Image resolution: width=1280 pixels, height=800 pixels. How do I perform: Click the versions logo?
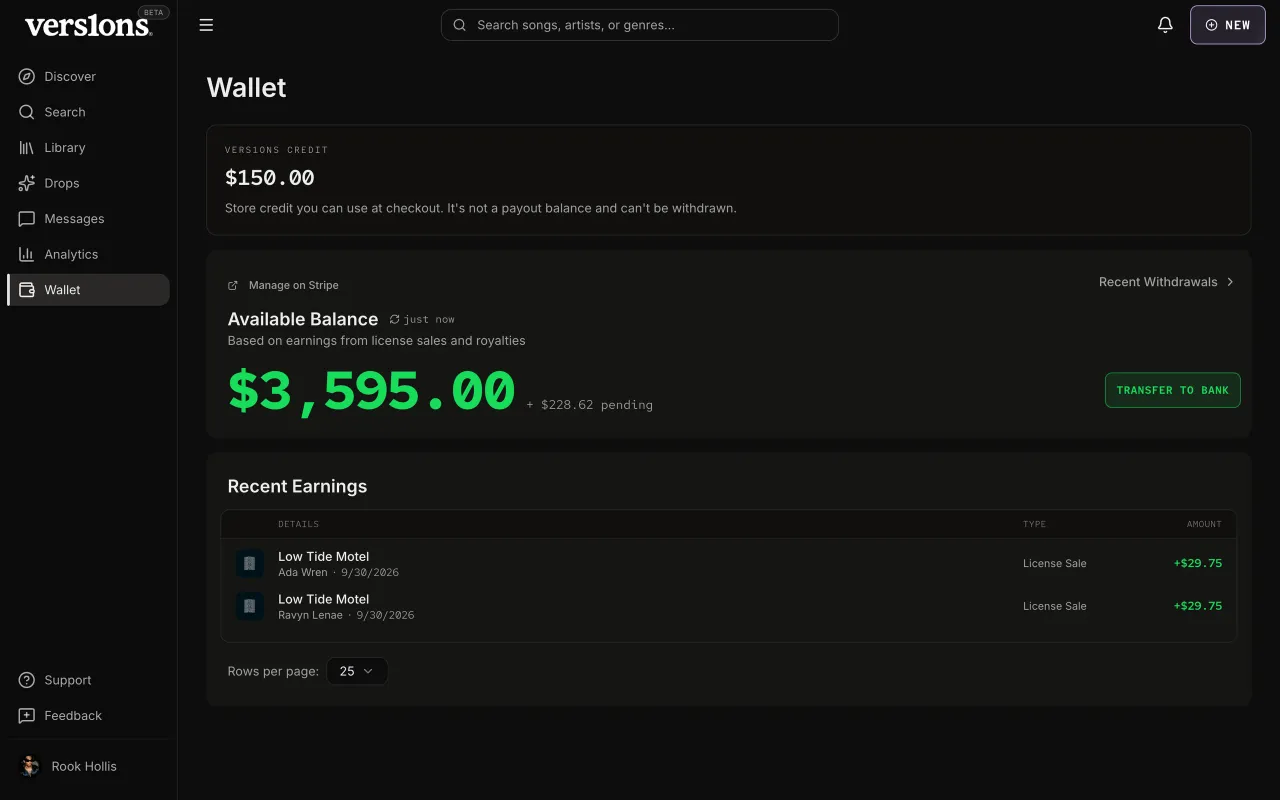[88, 26]
